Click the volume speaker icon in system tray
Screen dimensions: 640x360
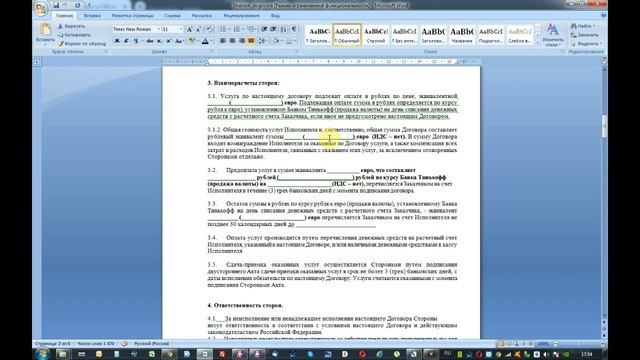(x=546, y=354)
